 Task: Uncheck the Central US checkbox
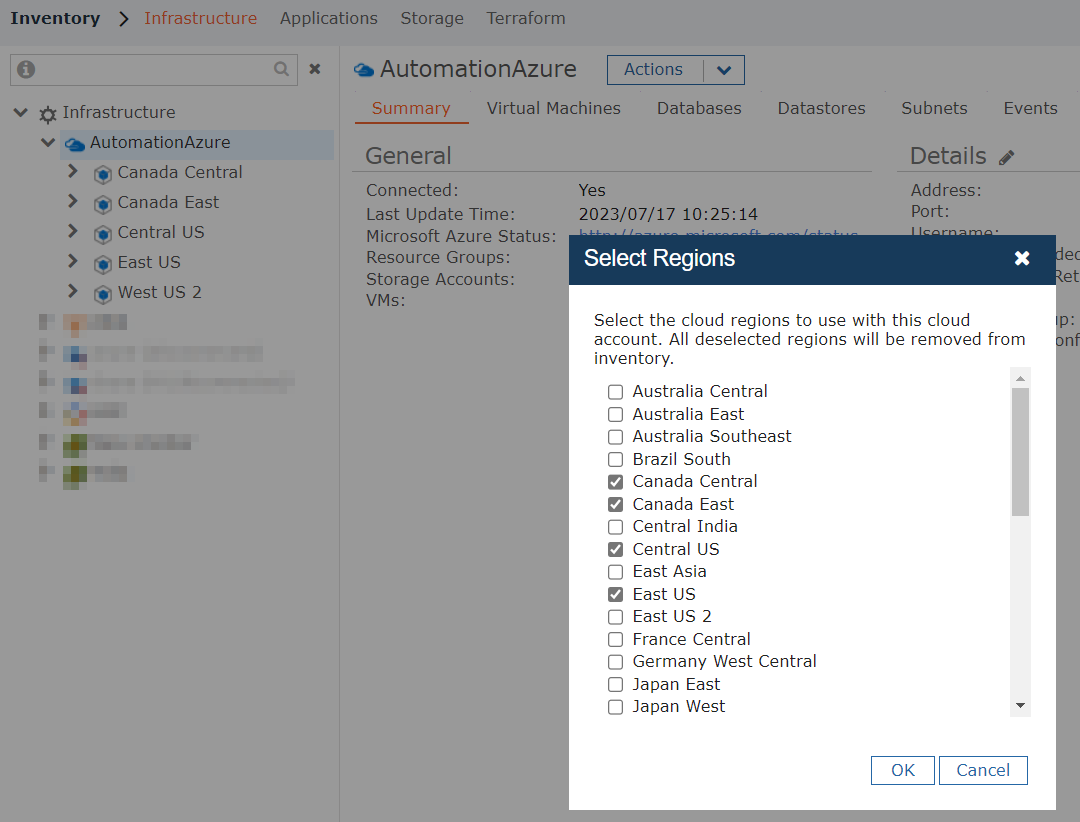tap(615, 549)
